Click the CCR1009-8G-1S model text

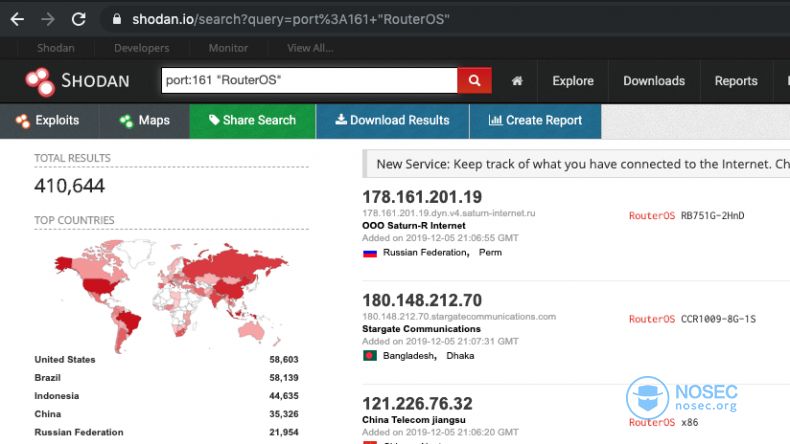[718, 319]
